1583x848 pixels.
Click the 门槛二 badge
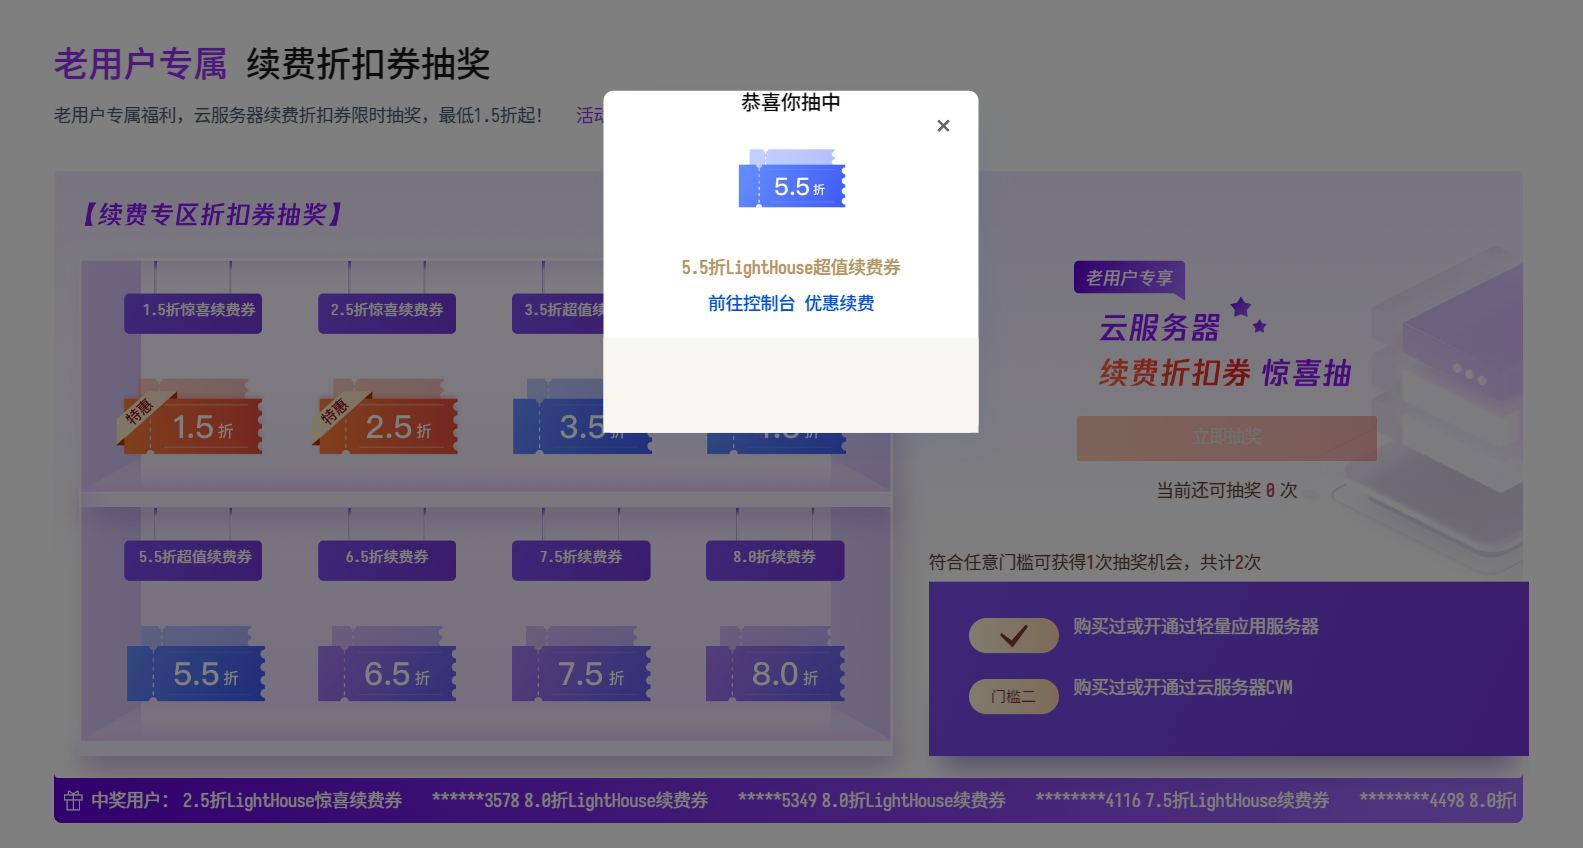point(1014,697)
